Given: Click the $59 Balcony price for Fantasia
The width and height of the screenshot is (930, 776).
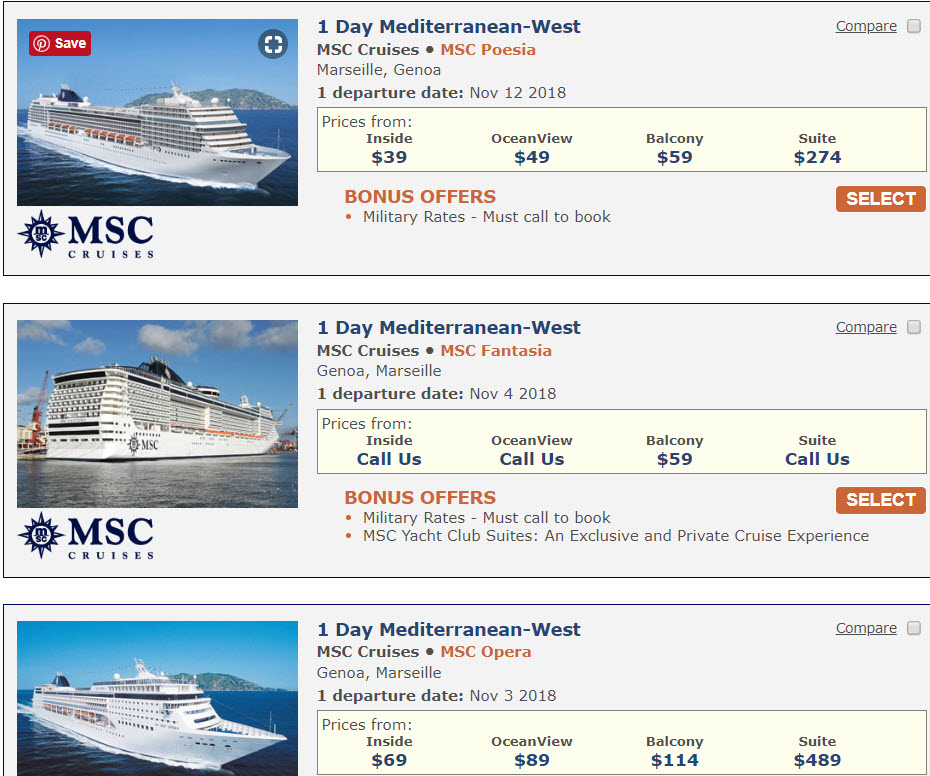Looking at the screenshot, I should click(x=674, y=459).
